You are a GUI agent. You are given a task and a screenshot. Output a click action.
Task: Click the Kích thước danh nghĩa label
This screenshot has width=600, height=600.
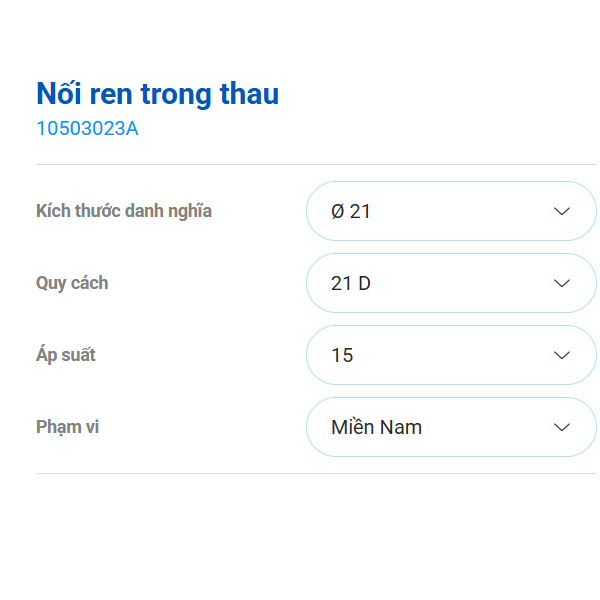(124, 211)
